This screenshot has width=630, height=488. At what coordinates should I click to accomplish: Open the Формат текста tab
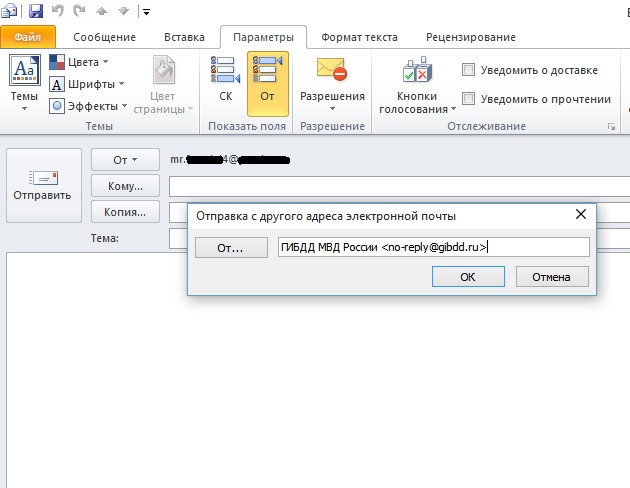point(355,37)
